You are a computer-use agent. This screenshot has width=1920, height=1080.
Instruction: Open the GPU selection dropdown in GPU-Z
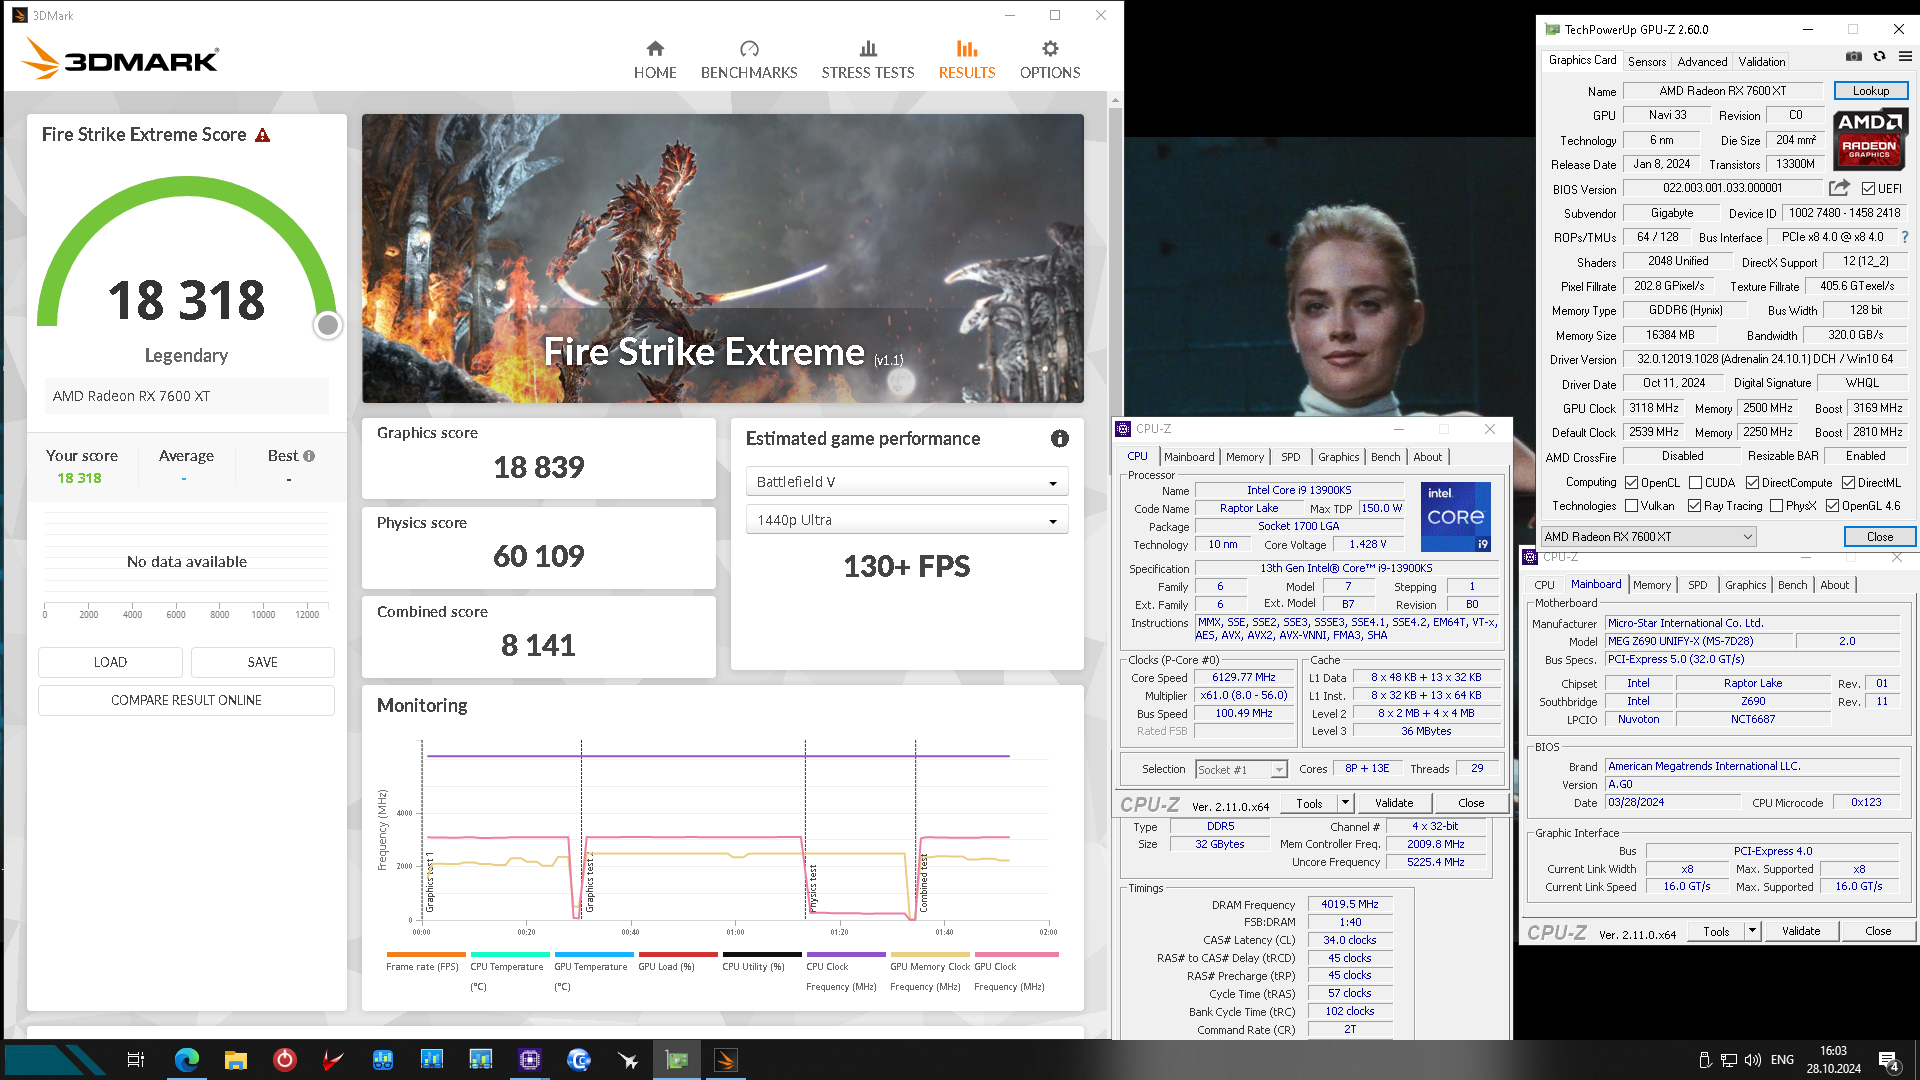click(1649, 537)
